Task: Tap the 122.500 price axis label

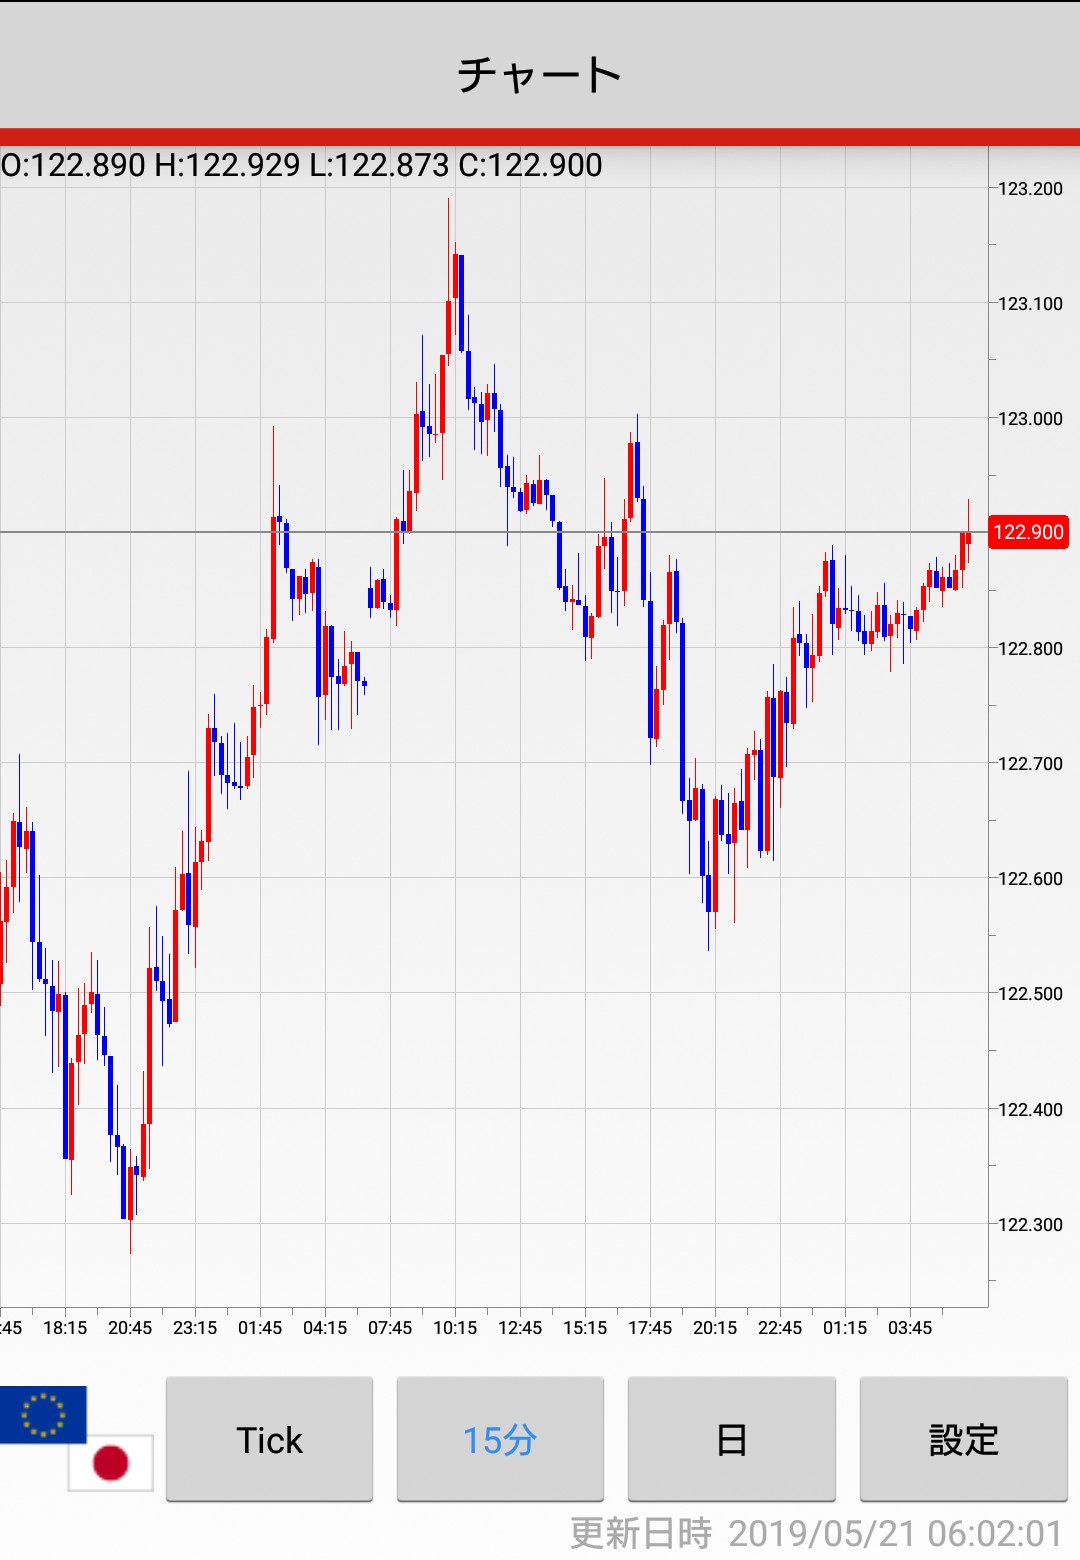Action: 1030,994
